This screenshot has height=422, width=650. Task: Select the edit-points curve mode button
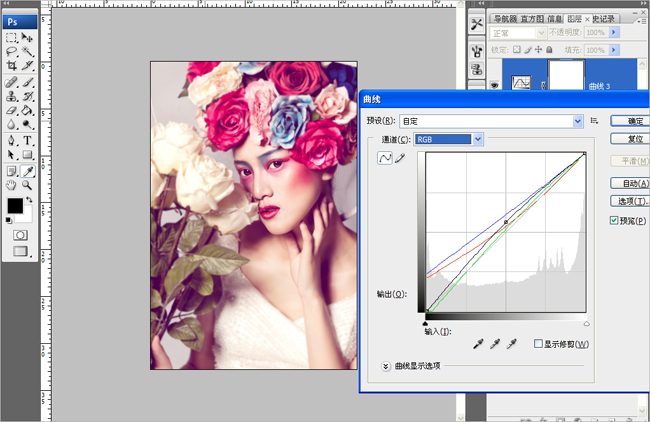tap(385, 158)
